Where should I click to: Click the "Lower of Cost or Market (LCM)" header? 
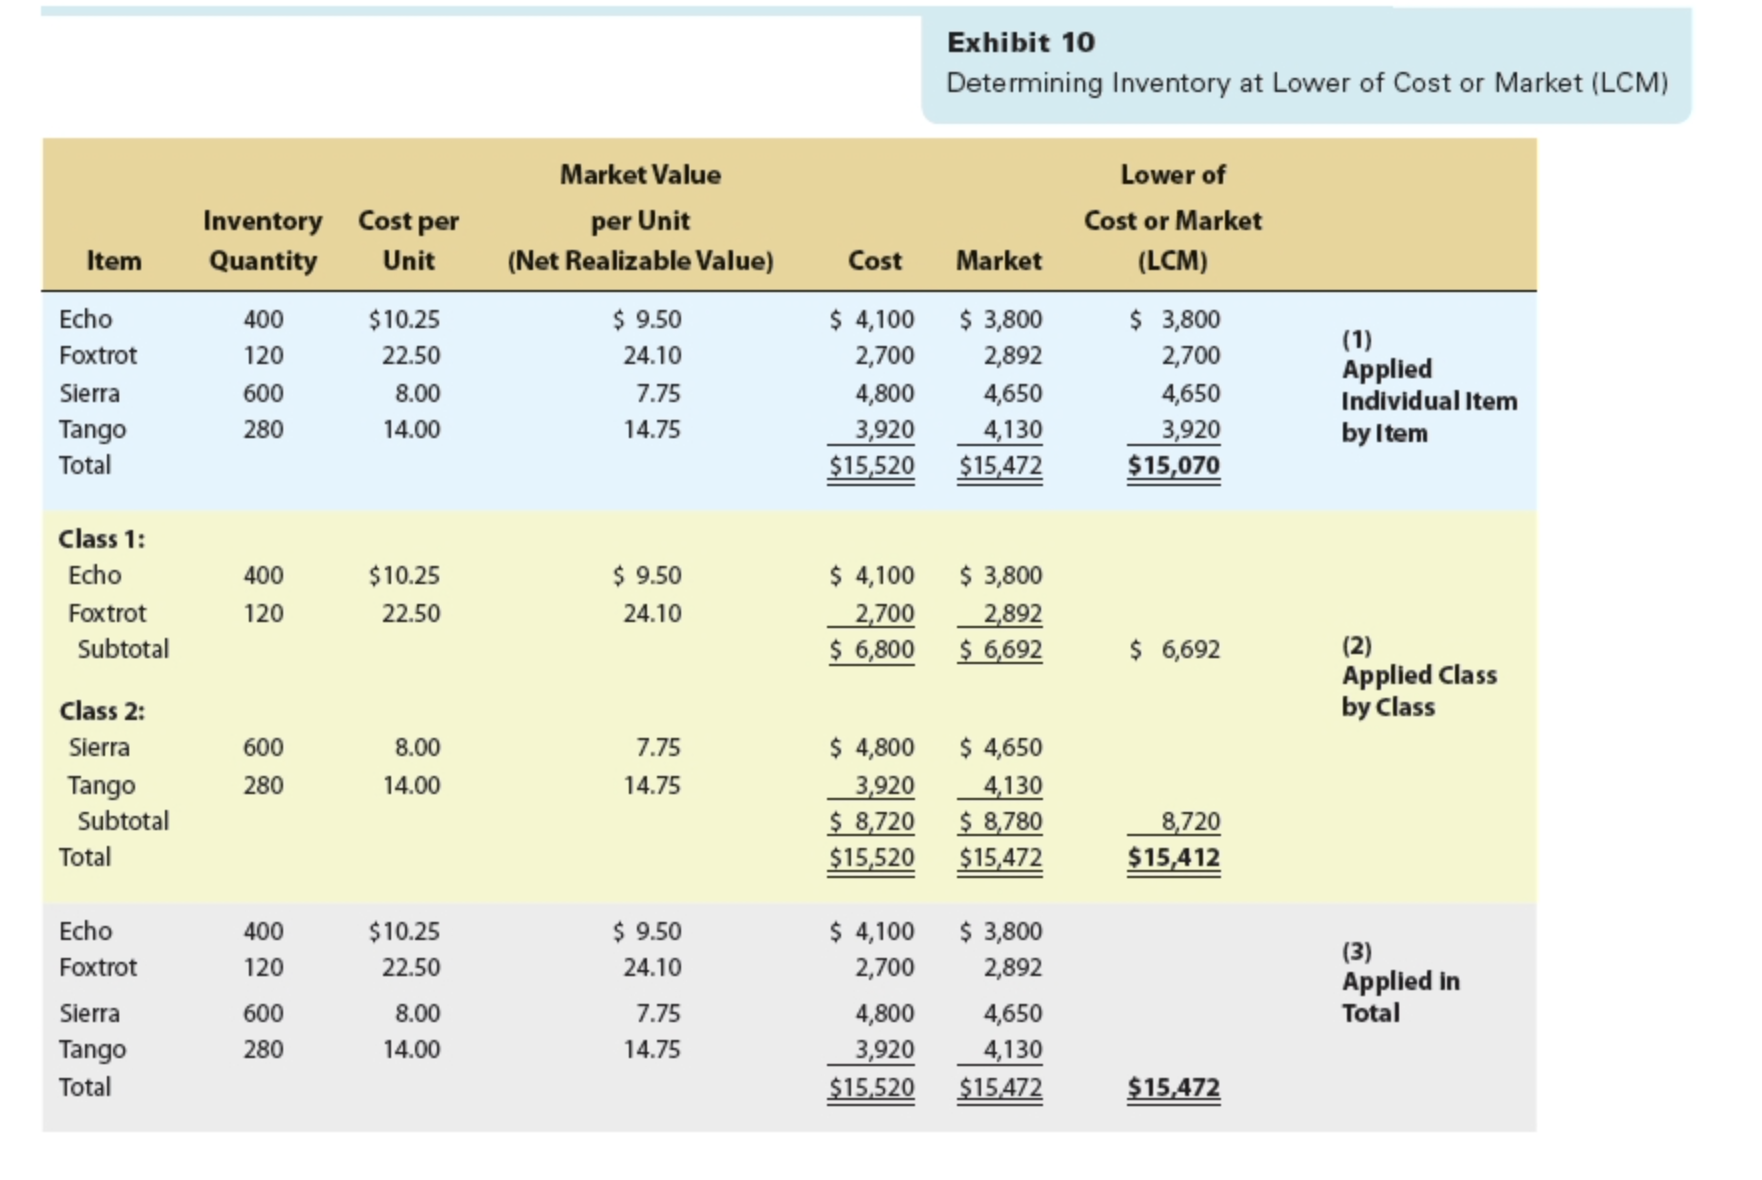1172,217
